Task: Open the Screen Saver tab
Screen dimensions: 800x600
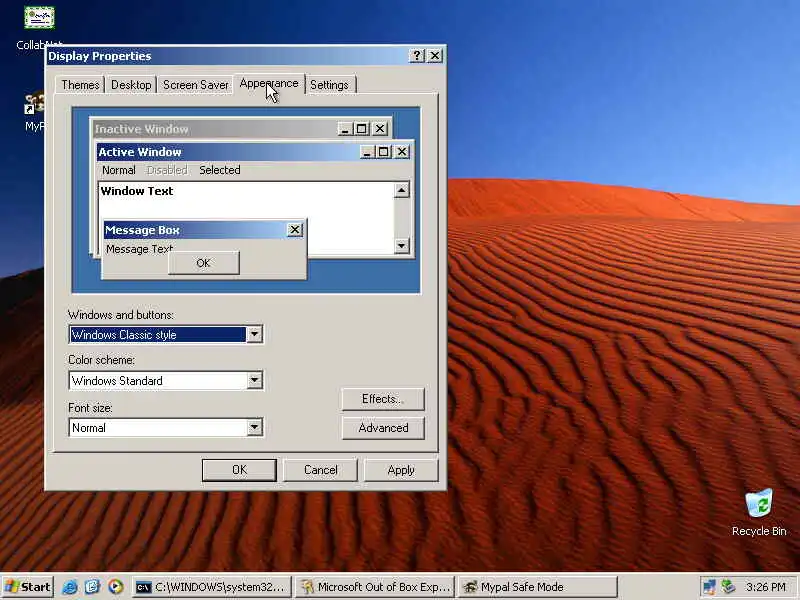Action: point(195,85)
